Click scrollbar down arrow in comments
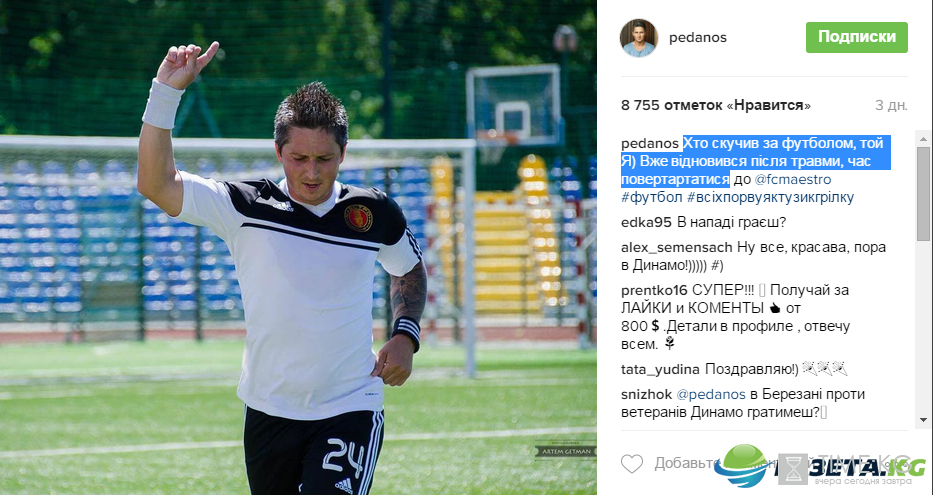This screenshot has height=495, width=933. [x=923, y=419]
